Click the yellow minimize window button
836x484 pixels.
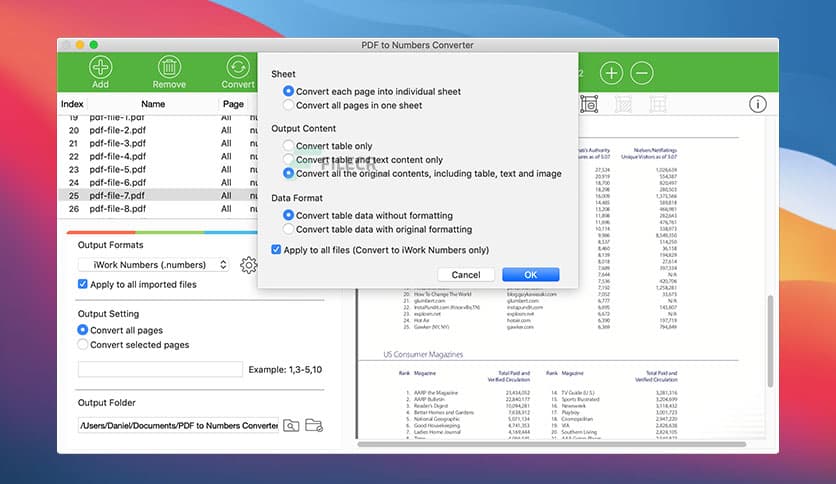80,45
